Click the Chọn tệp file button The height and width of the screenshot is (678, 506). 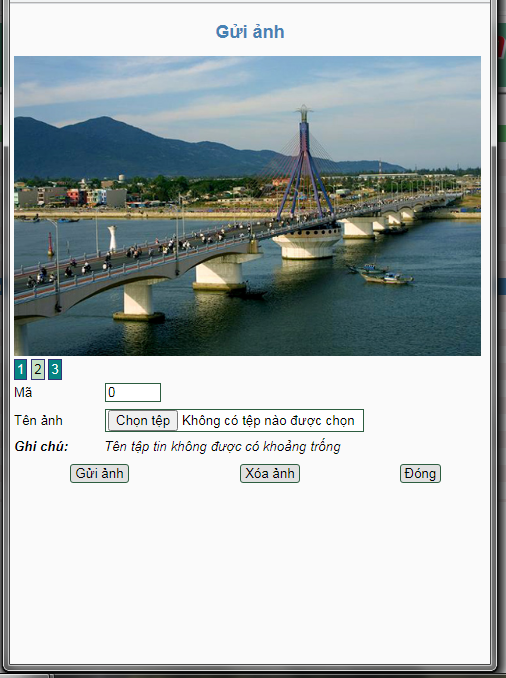(143, 420)
